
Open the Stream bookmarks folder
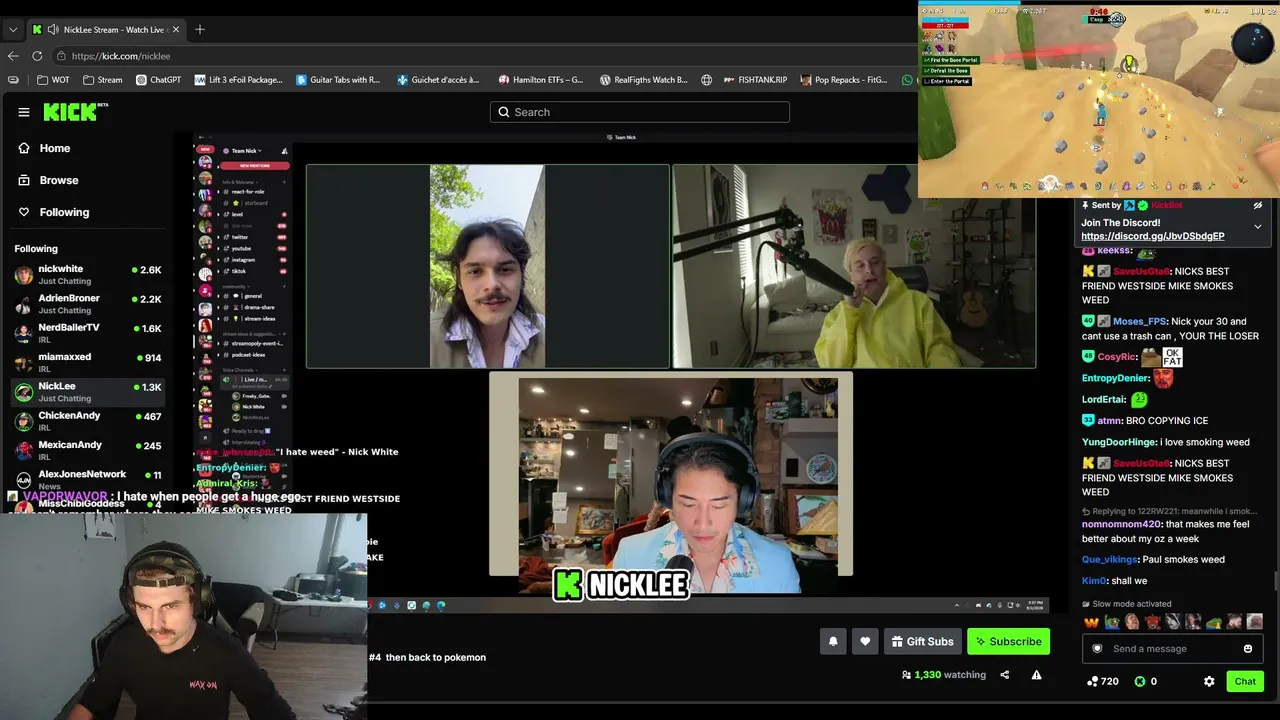click(103, 80)
